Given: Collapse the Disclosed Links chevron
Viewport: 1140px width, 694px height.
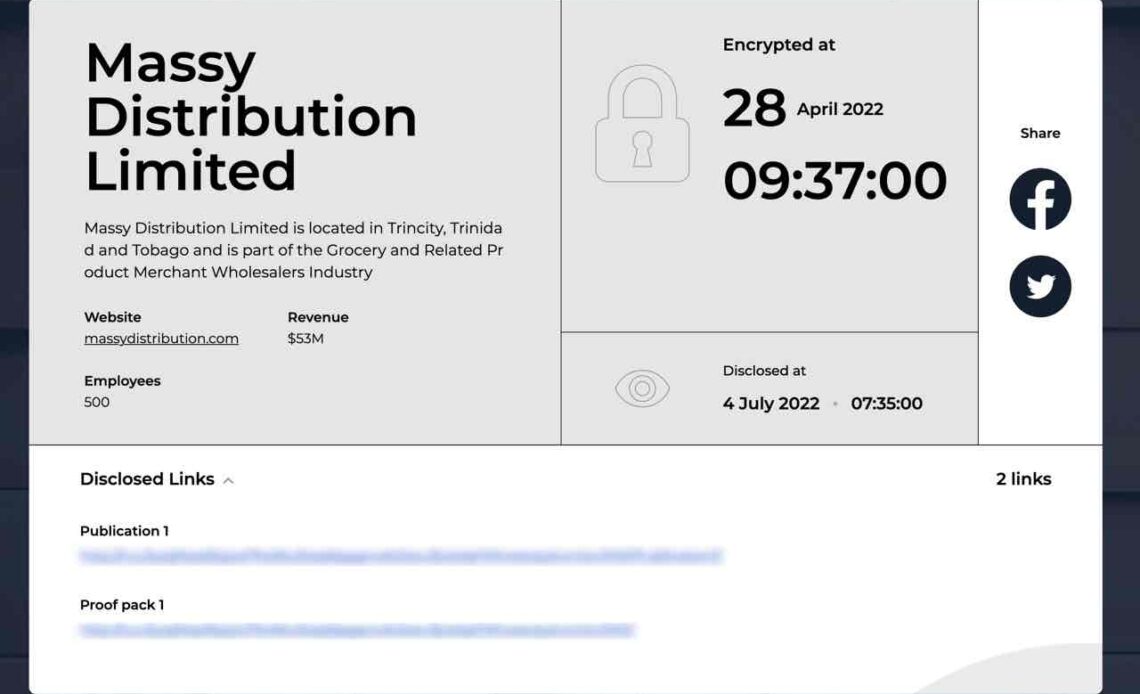Looking at the screenshot, I should click(x=228, y=481).
